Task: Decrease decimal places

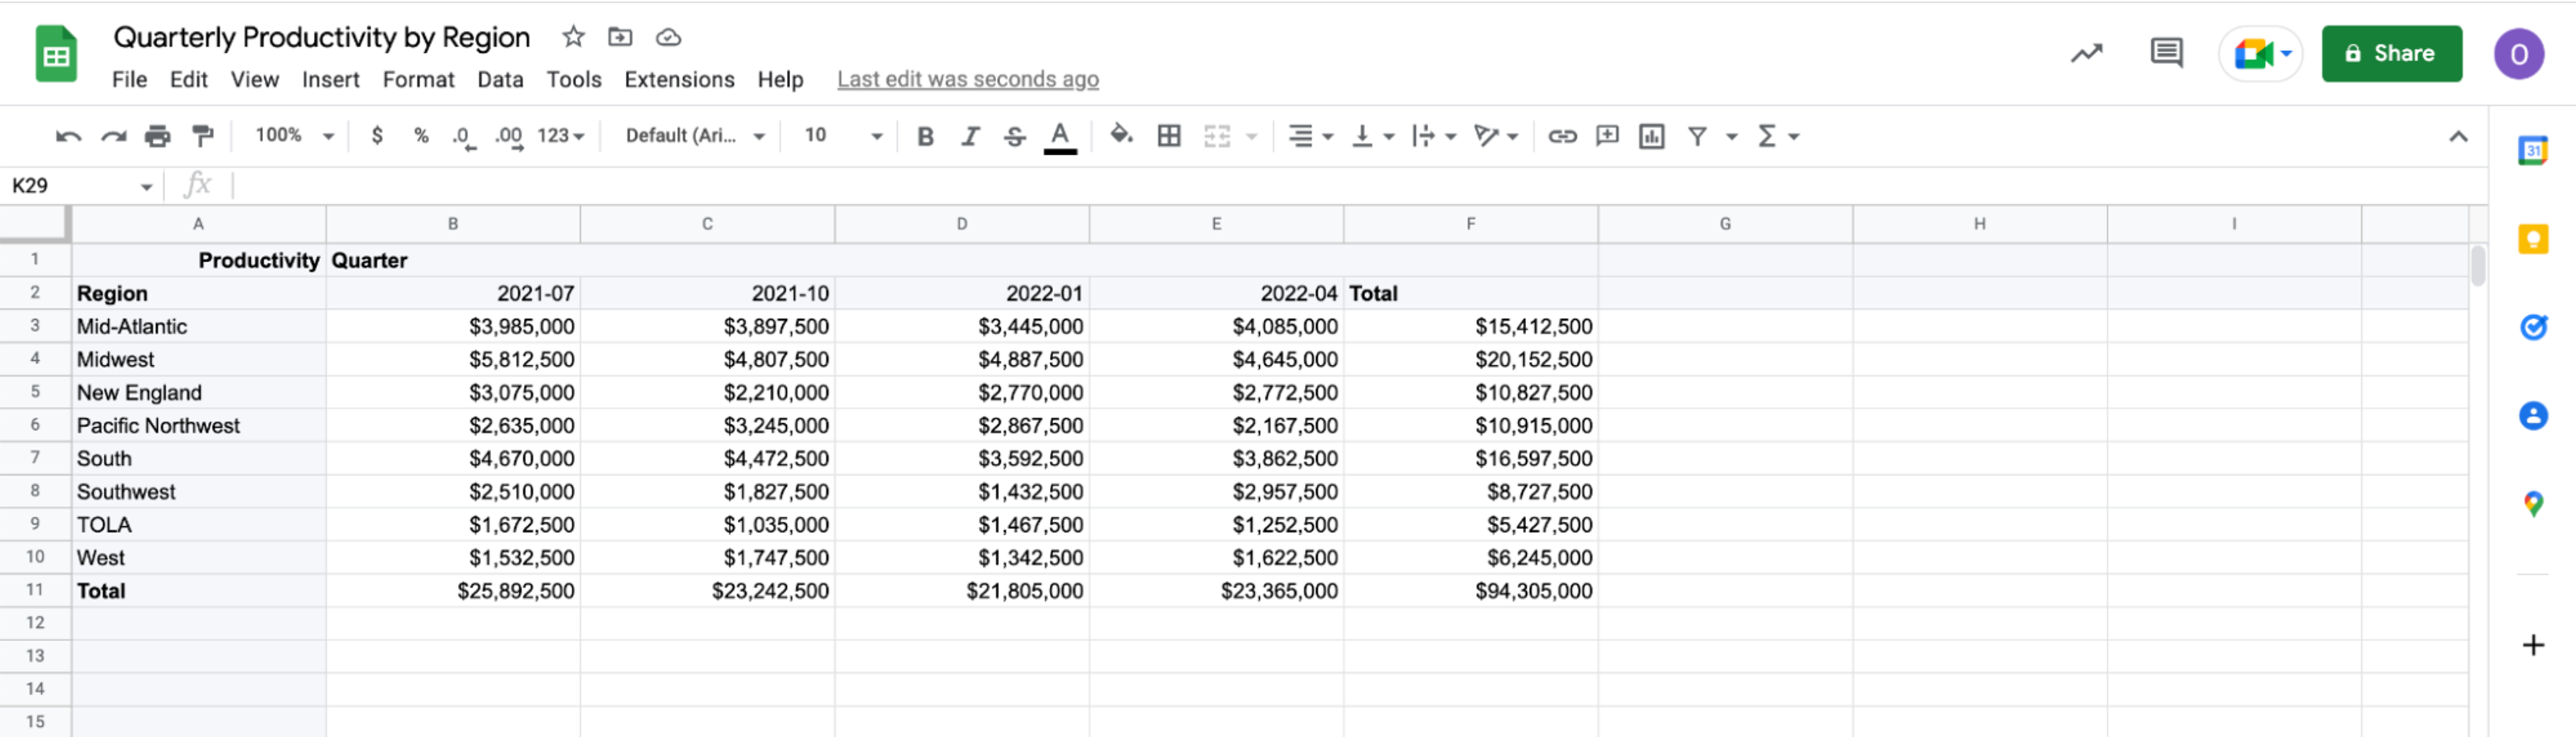Action: point(464,136)
